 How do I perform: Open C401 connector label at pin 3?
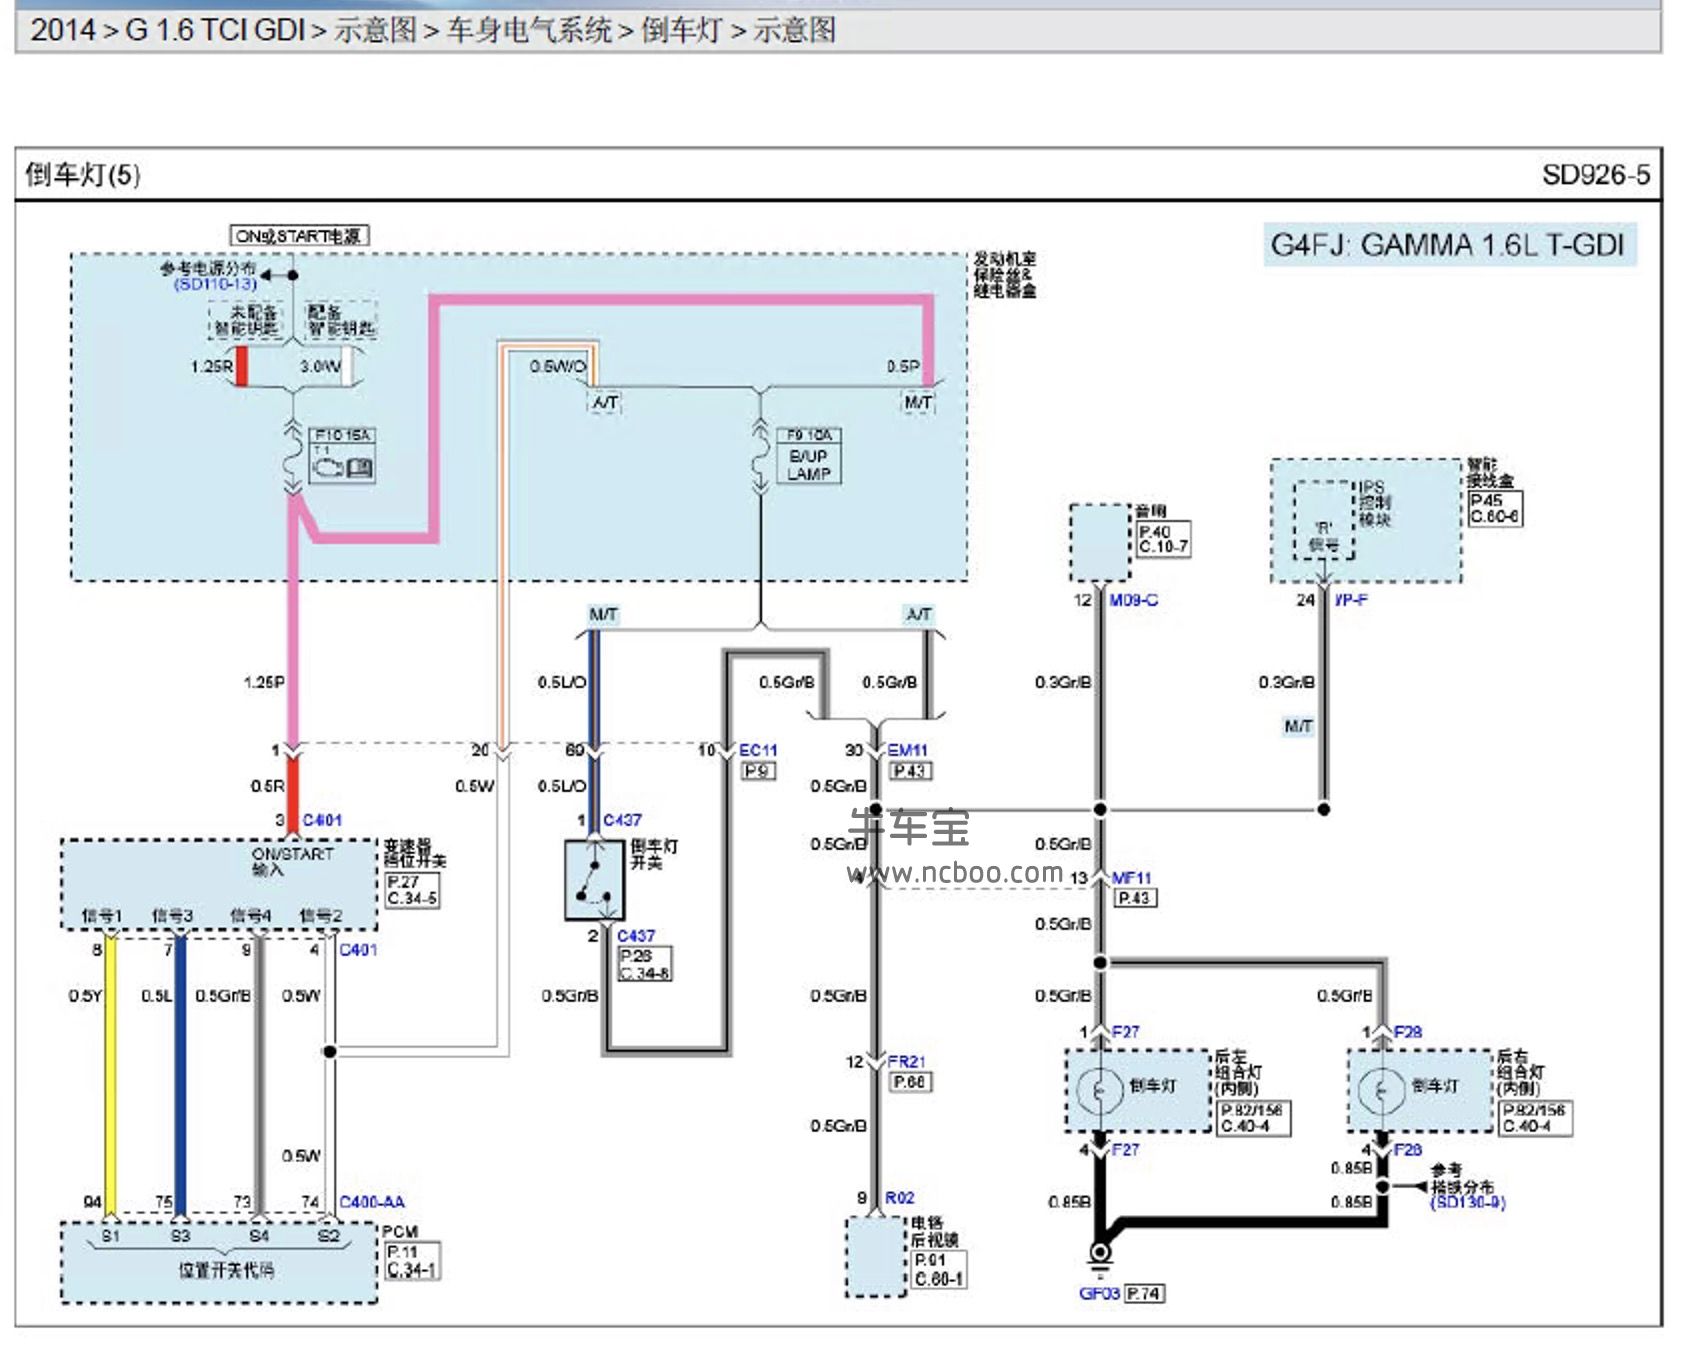pos(322,820)
